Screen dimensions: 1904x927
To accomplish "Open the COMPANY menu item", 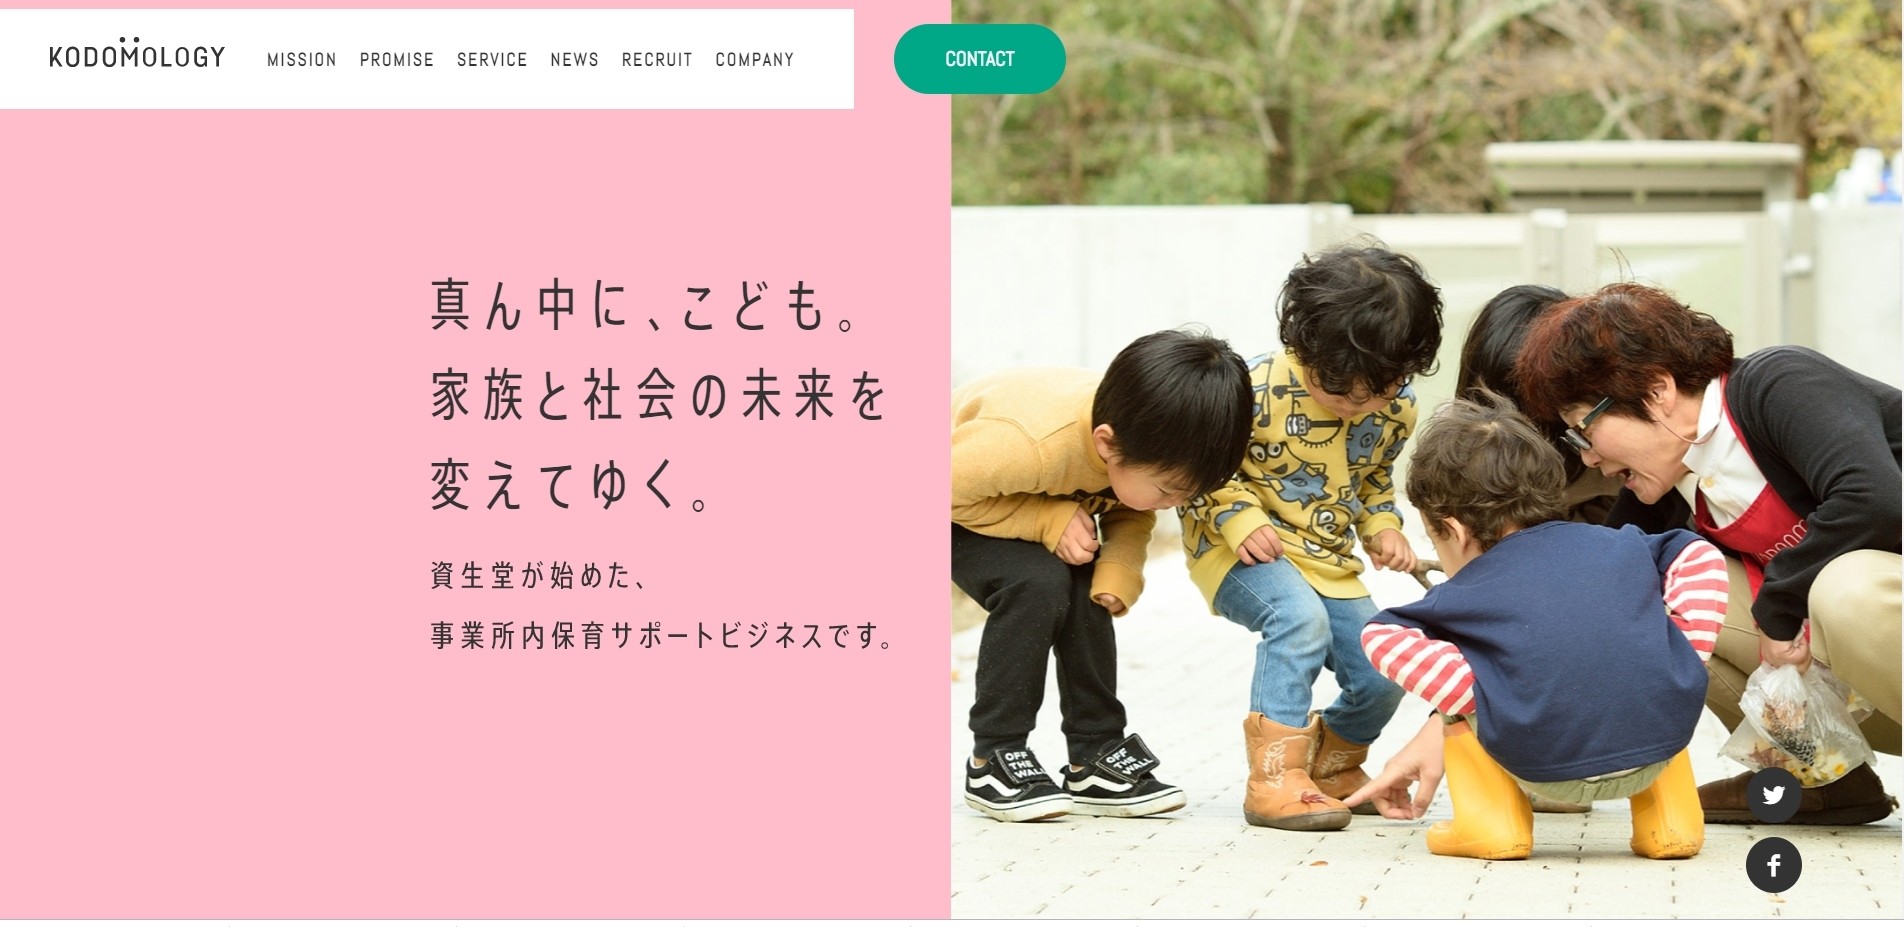I will (754, 60).
